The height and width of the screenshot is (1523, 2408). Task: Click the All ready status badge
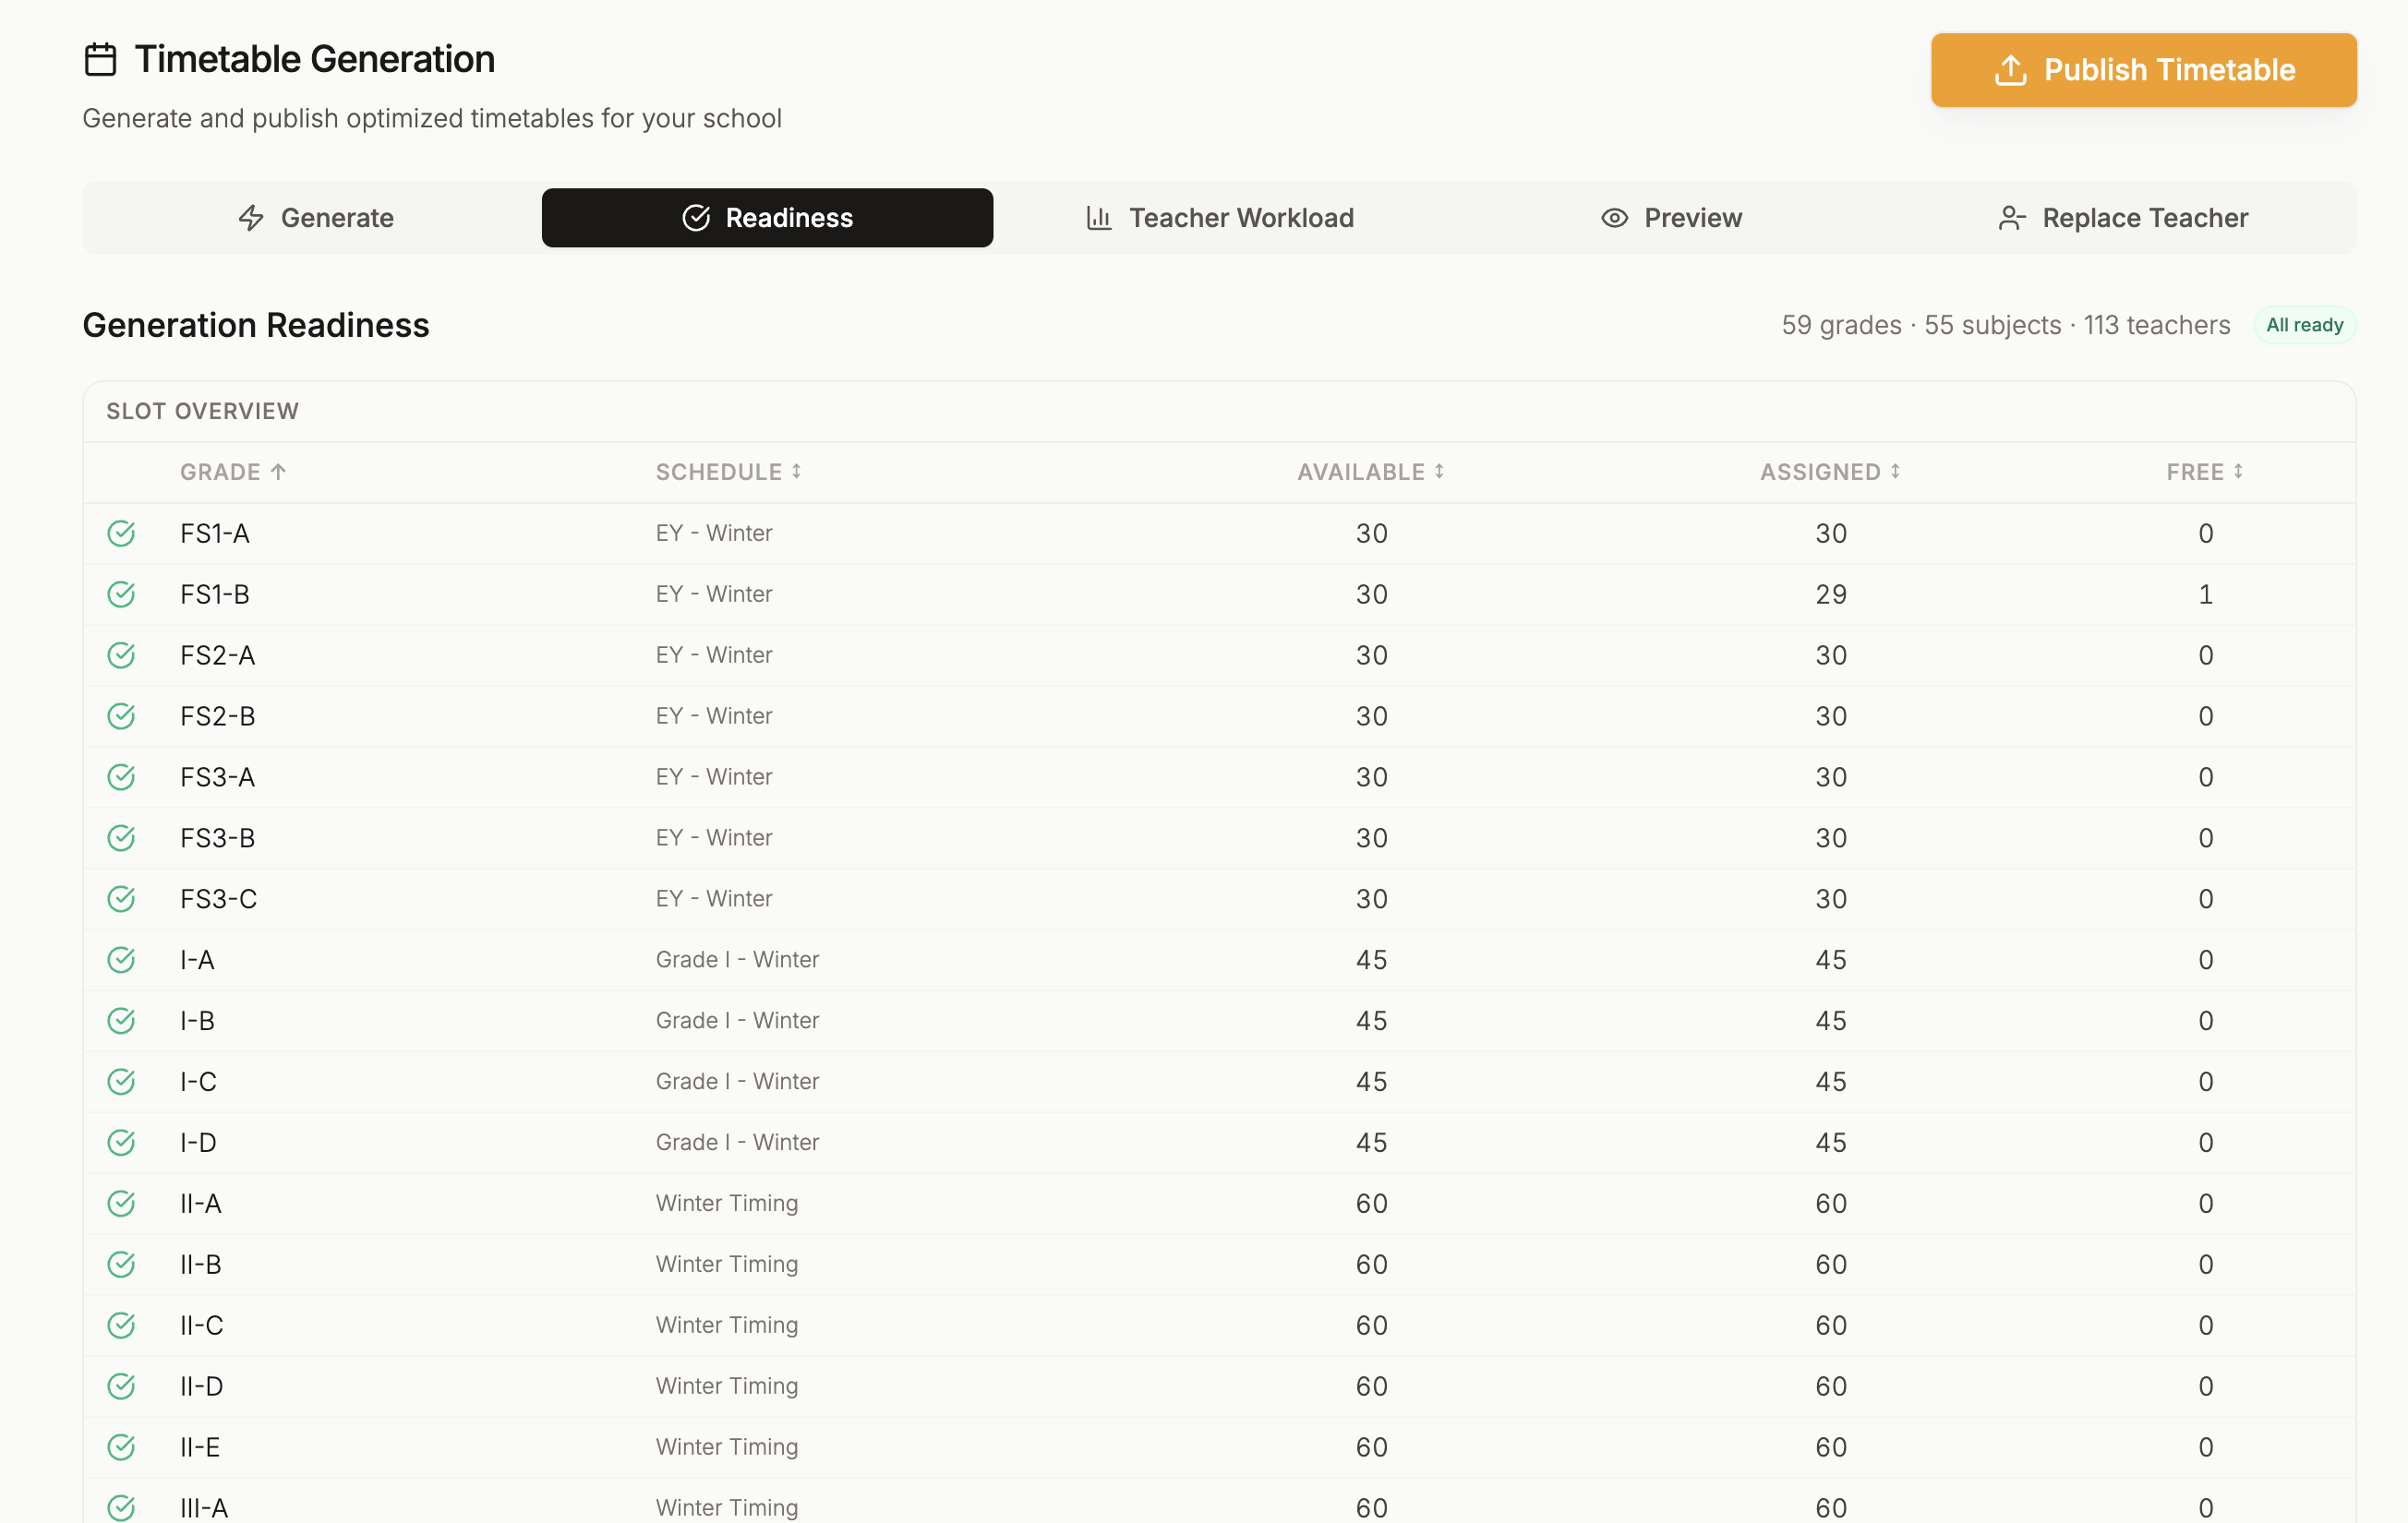2304,325
